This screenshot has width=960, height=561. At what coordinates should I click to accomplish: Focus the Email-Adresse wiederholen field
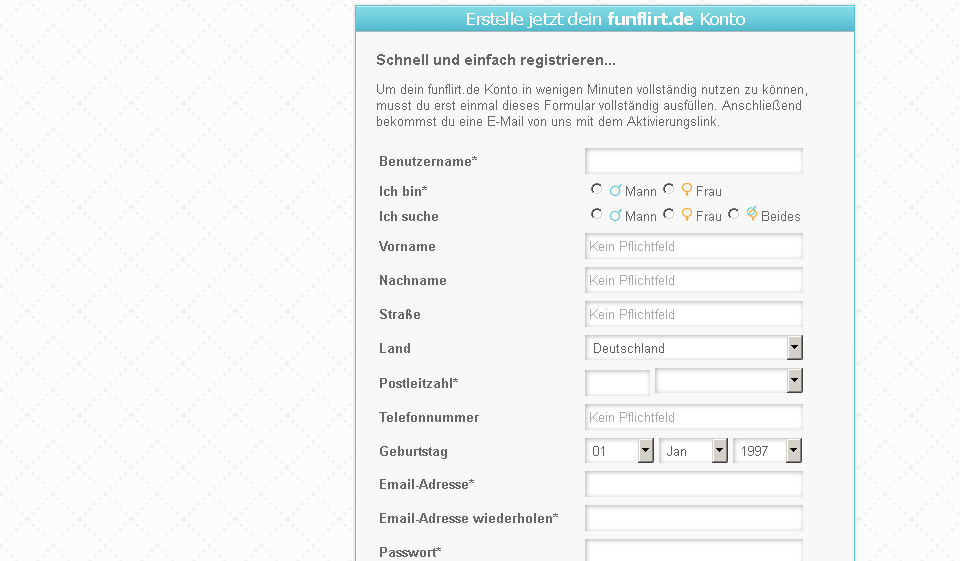(694, 518)
